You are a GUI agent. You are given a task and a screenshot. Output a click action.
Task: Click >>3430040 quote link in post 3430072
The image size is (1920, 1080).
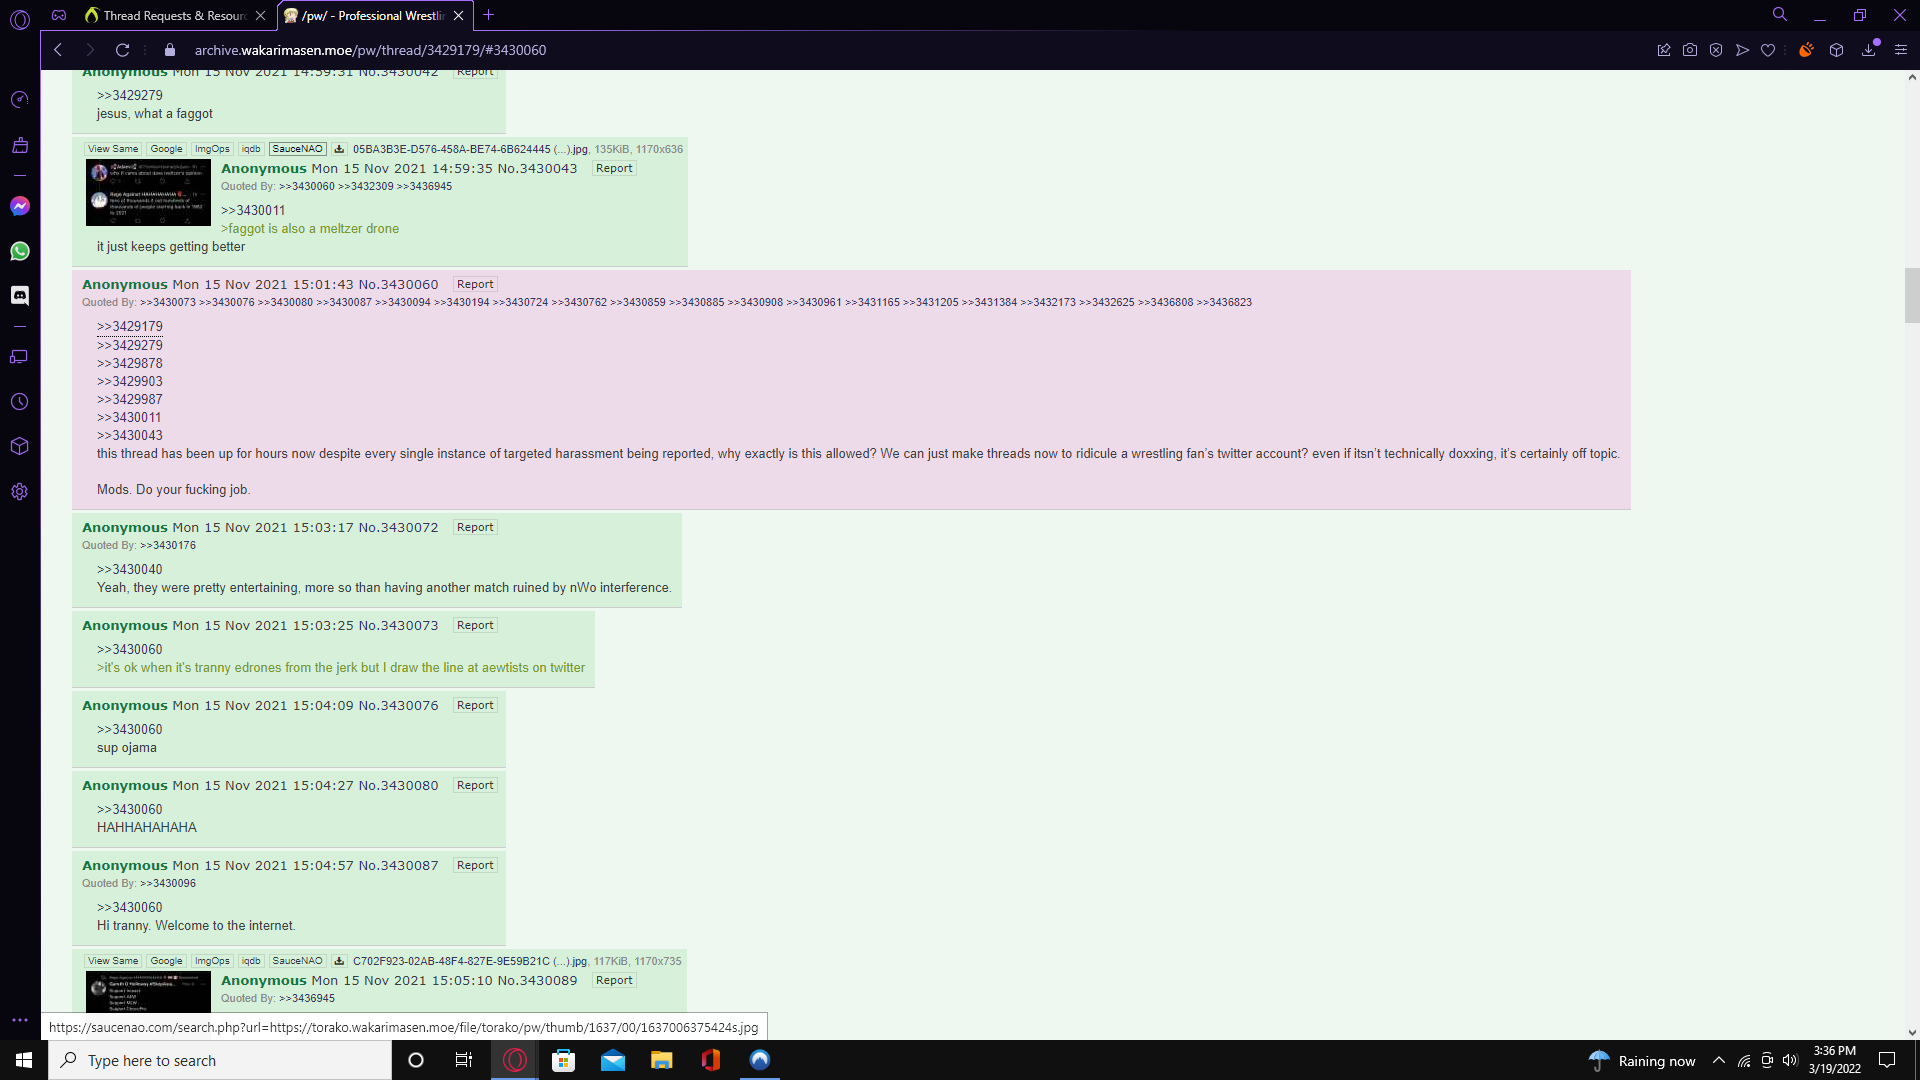(129, 569)
